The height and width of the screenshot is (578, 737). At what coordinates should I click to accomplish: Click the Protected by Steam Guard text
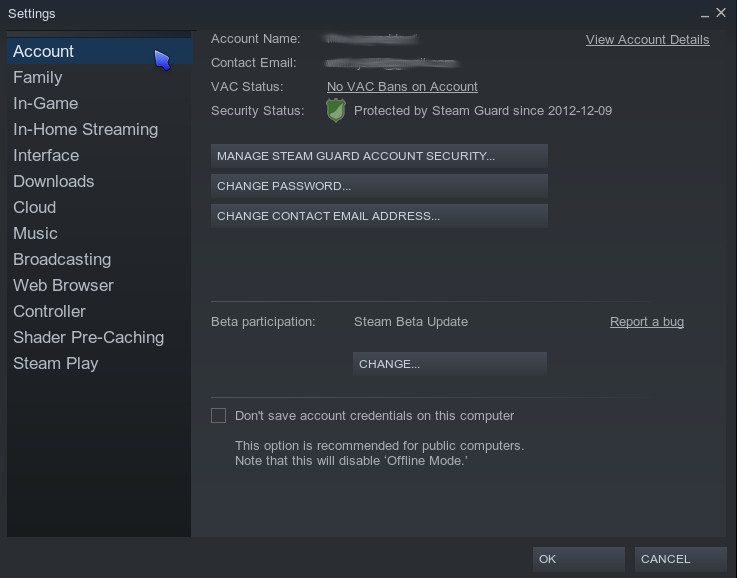point(483,111)
